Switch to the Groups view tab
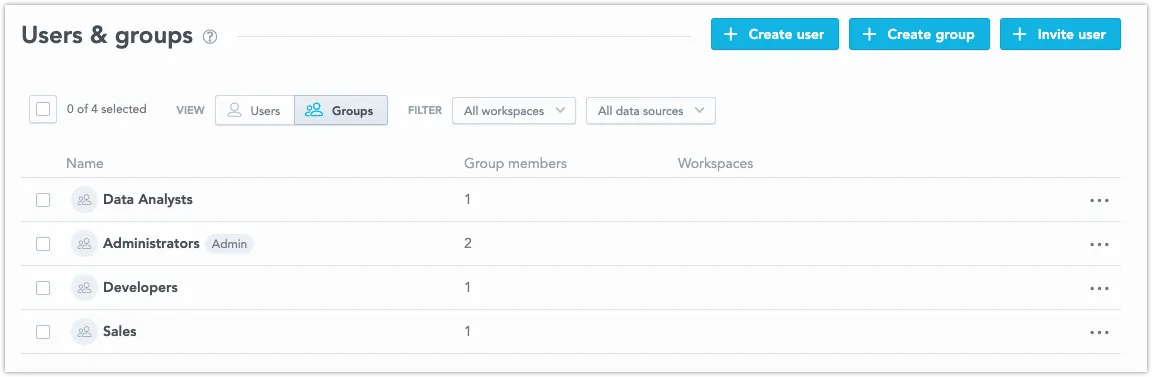Viewport: 1152px width, 377px height. 341,111
